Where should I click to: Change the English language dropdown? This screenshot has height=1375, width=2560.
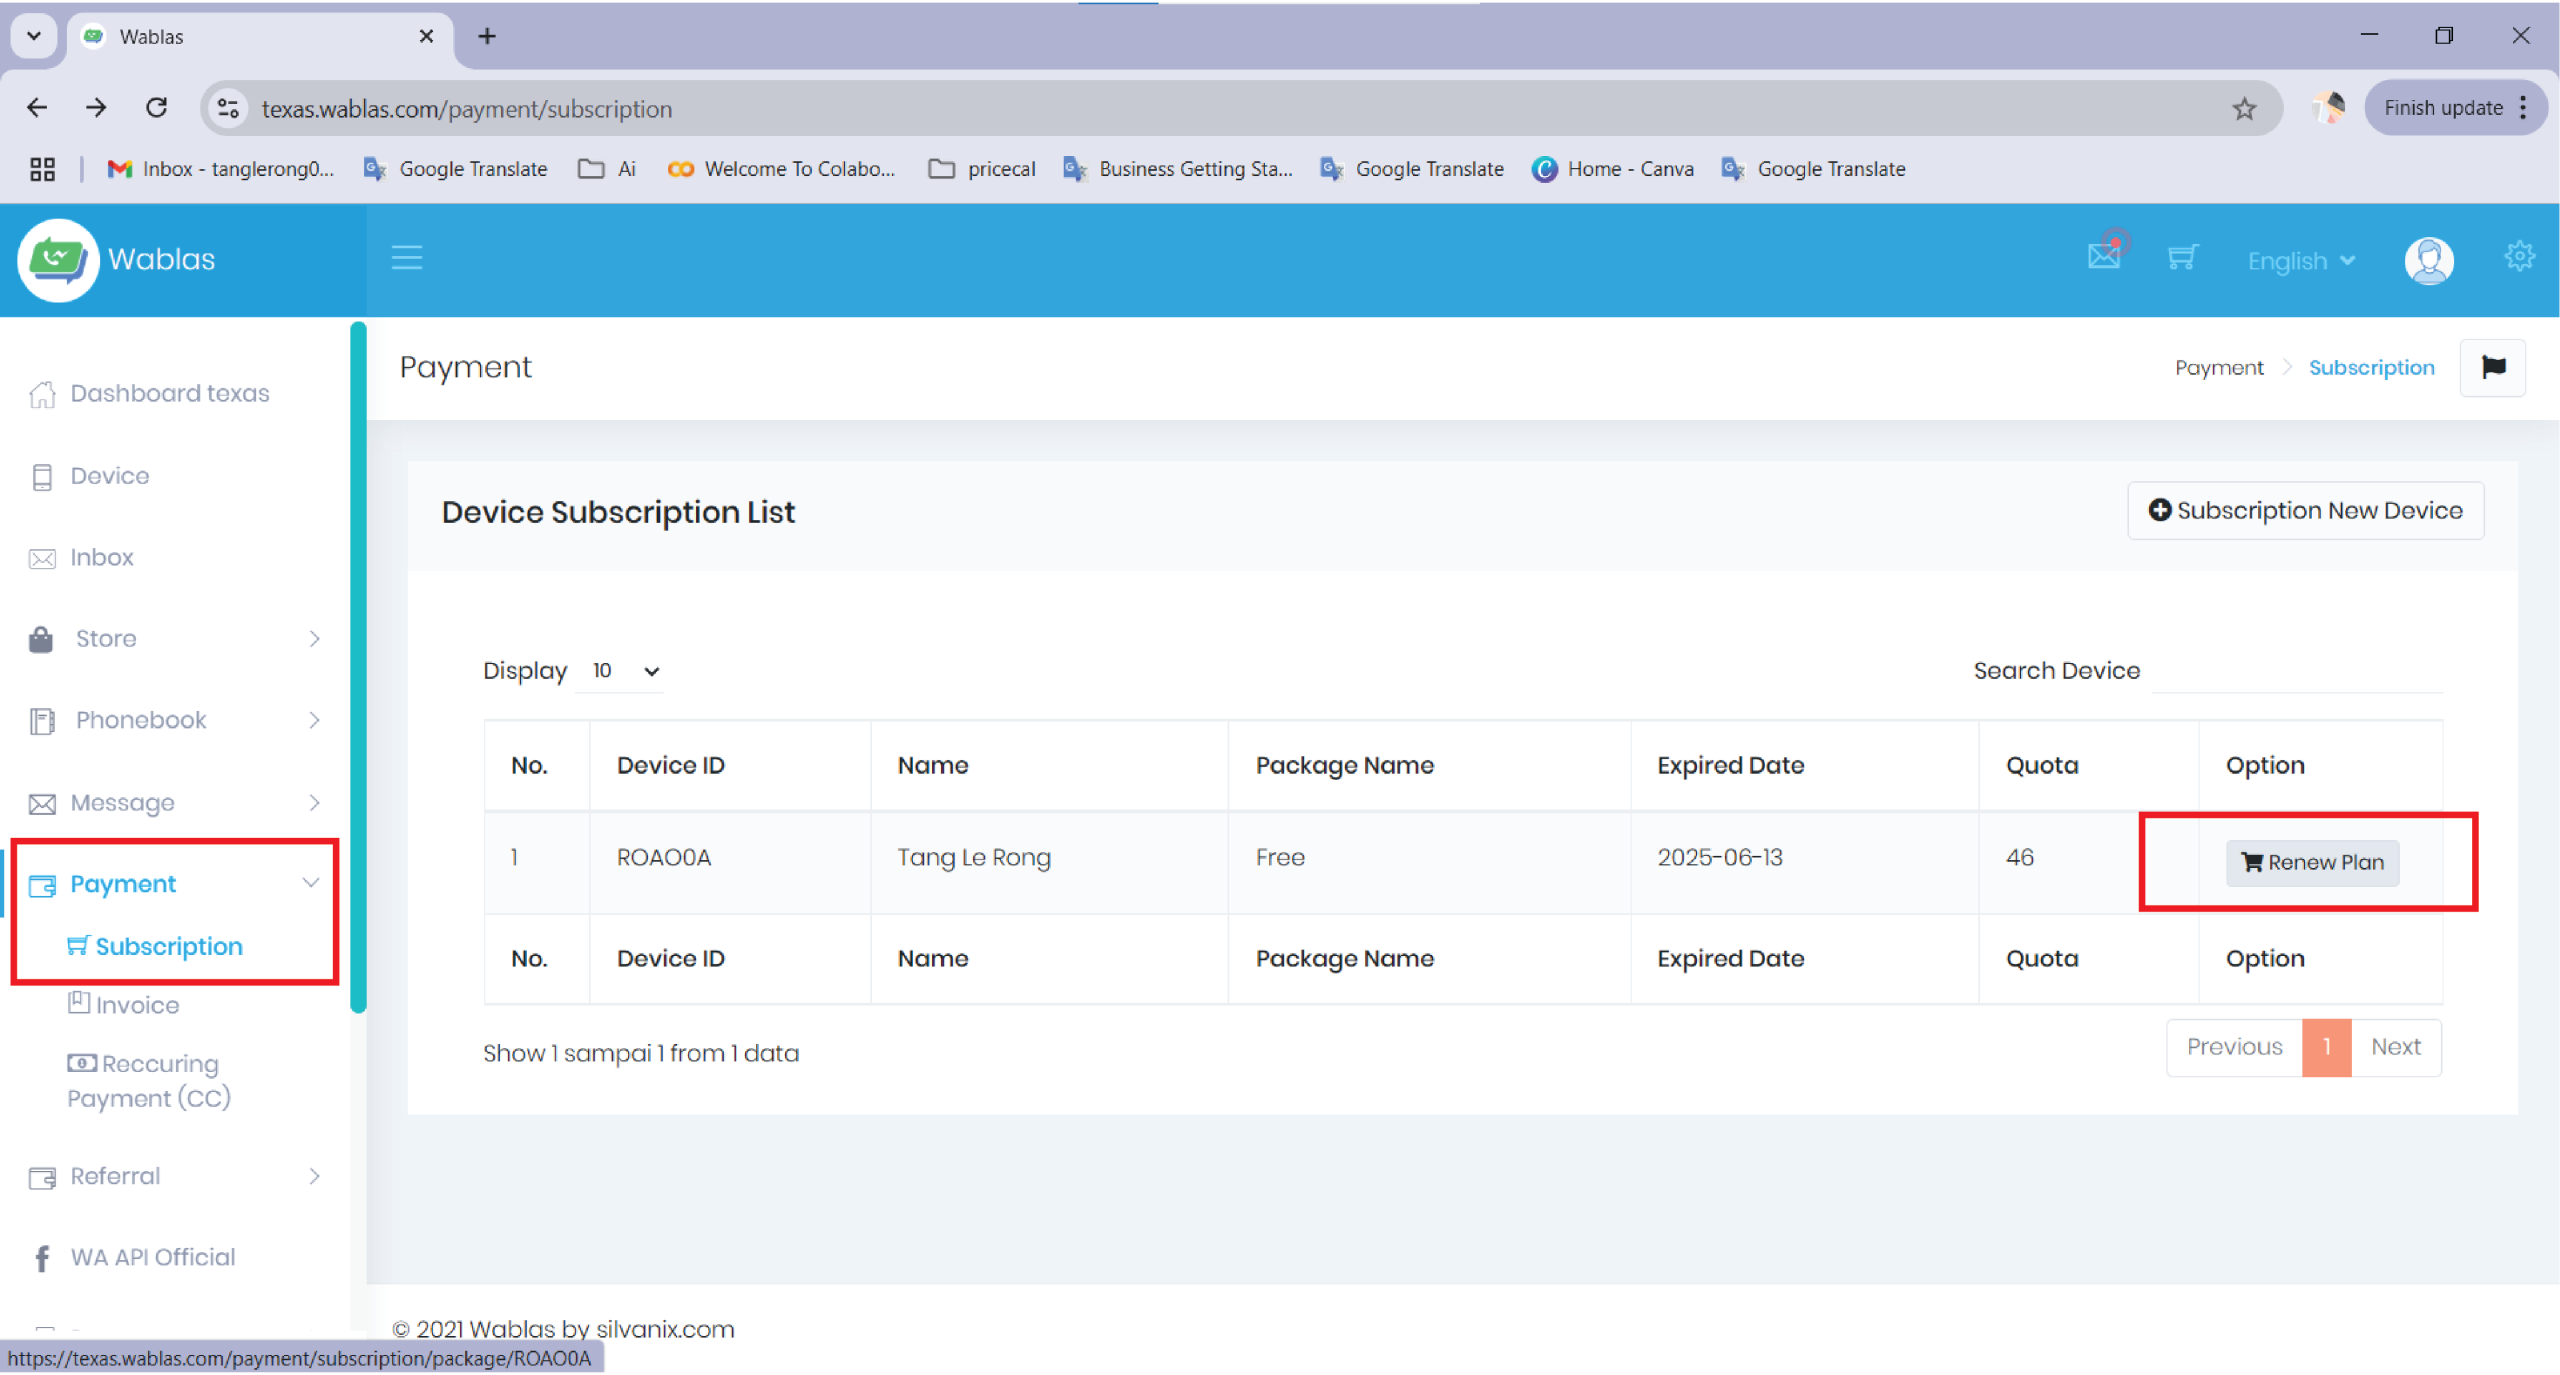(x=2301, y=261)
